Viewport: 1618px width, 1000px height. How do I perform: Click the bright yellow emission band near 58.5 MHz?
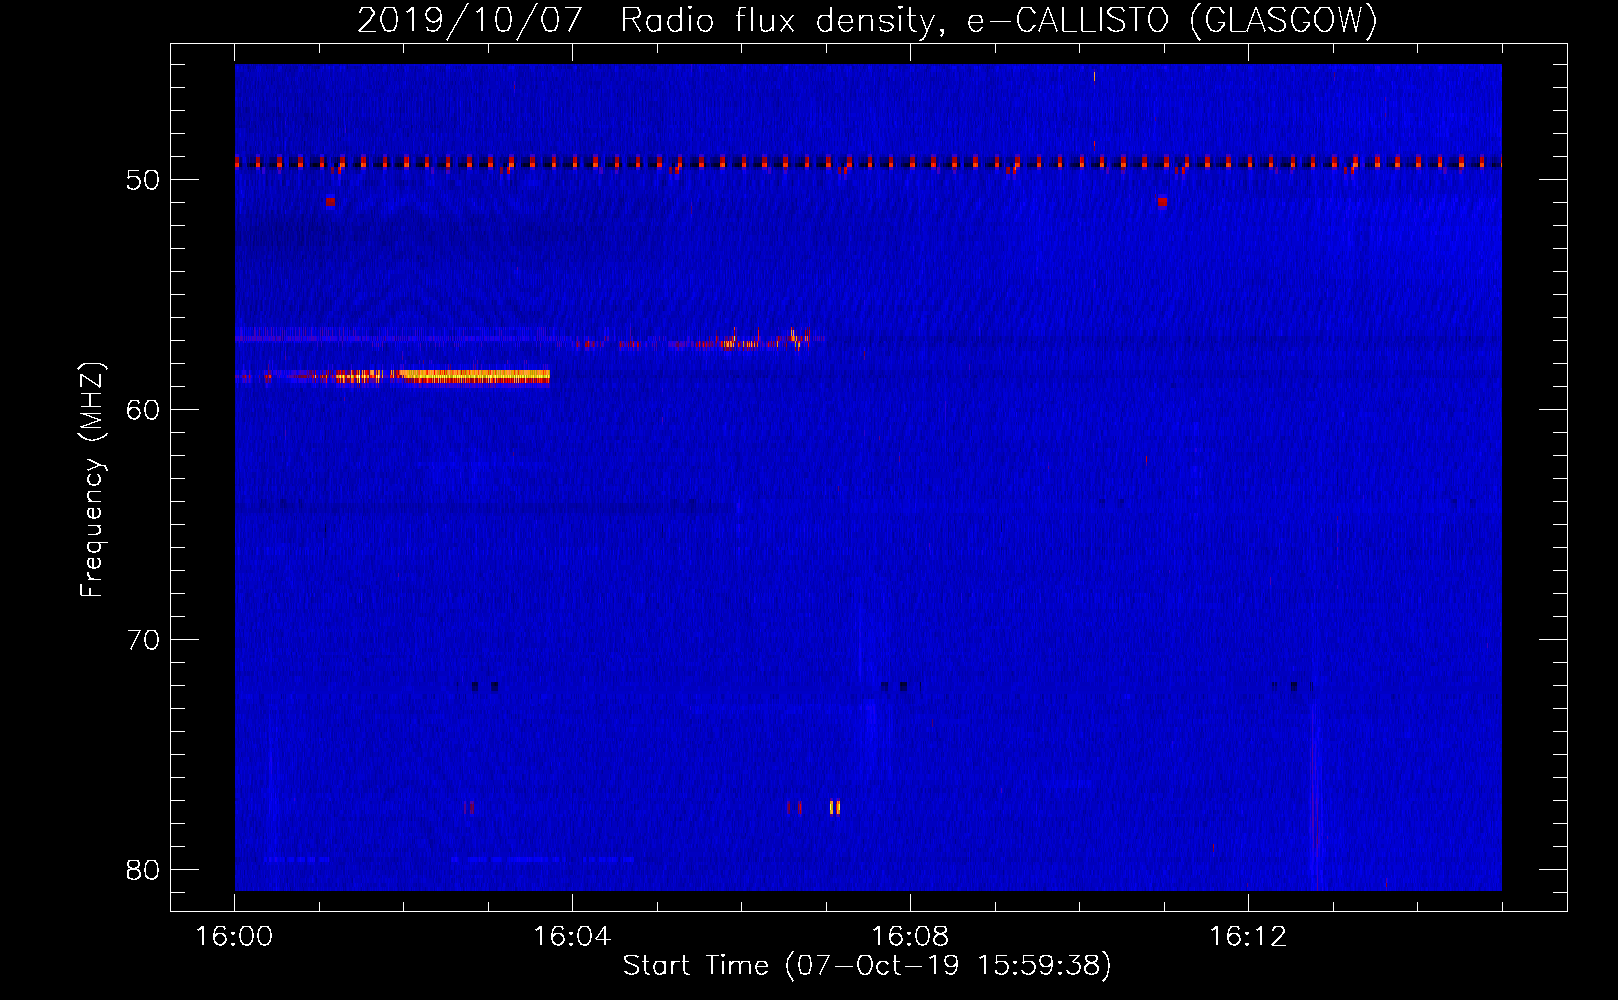pyautogui.click(x=474, y=377)
